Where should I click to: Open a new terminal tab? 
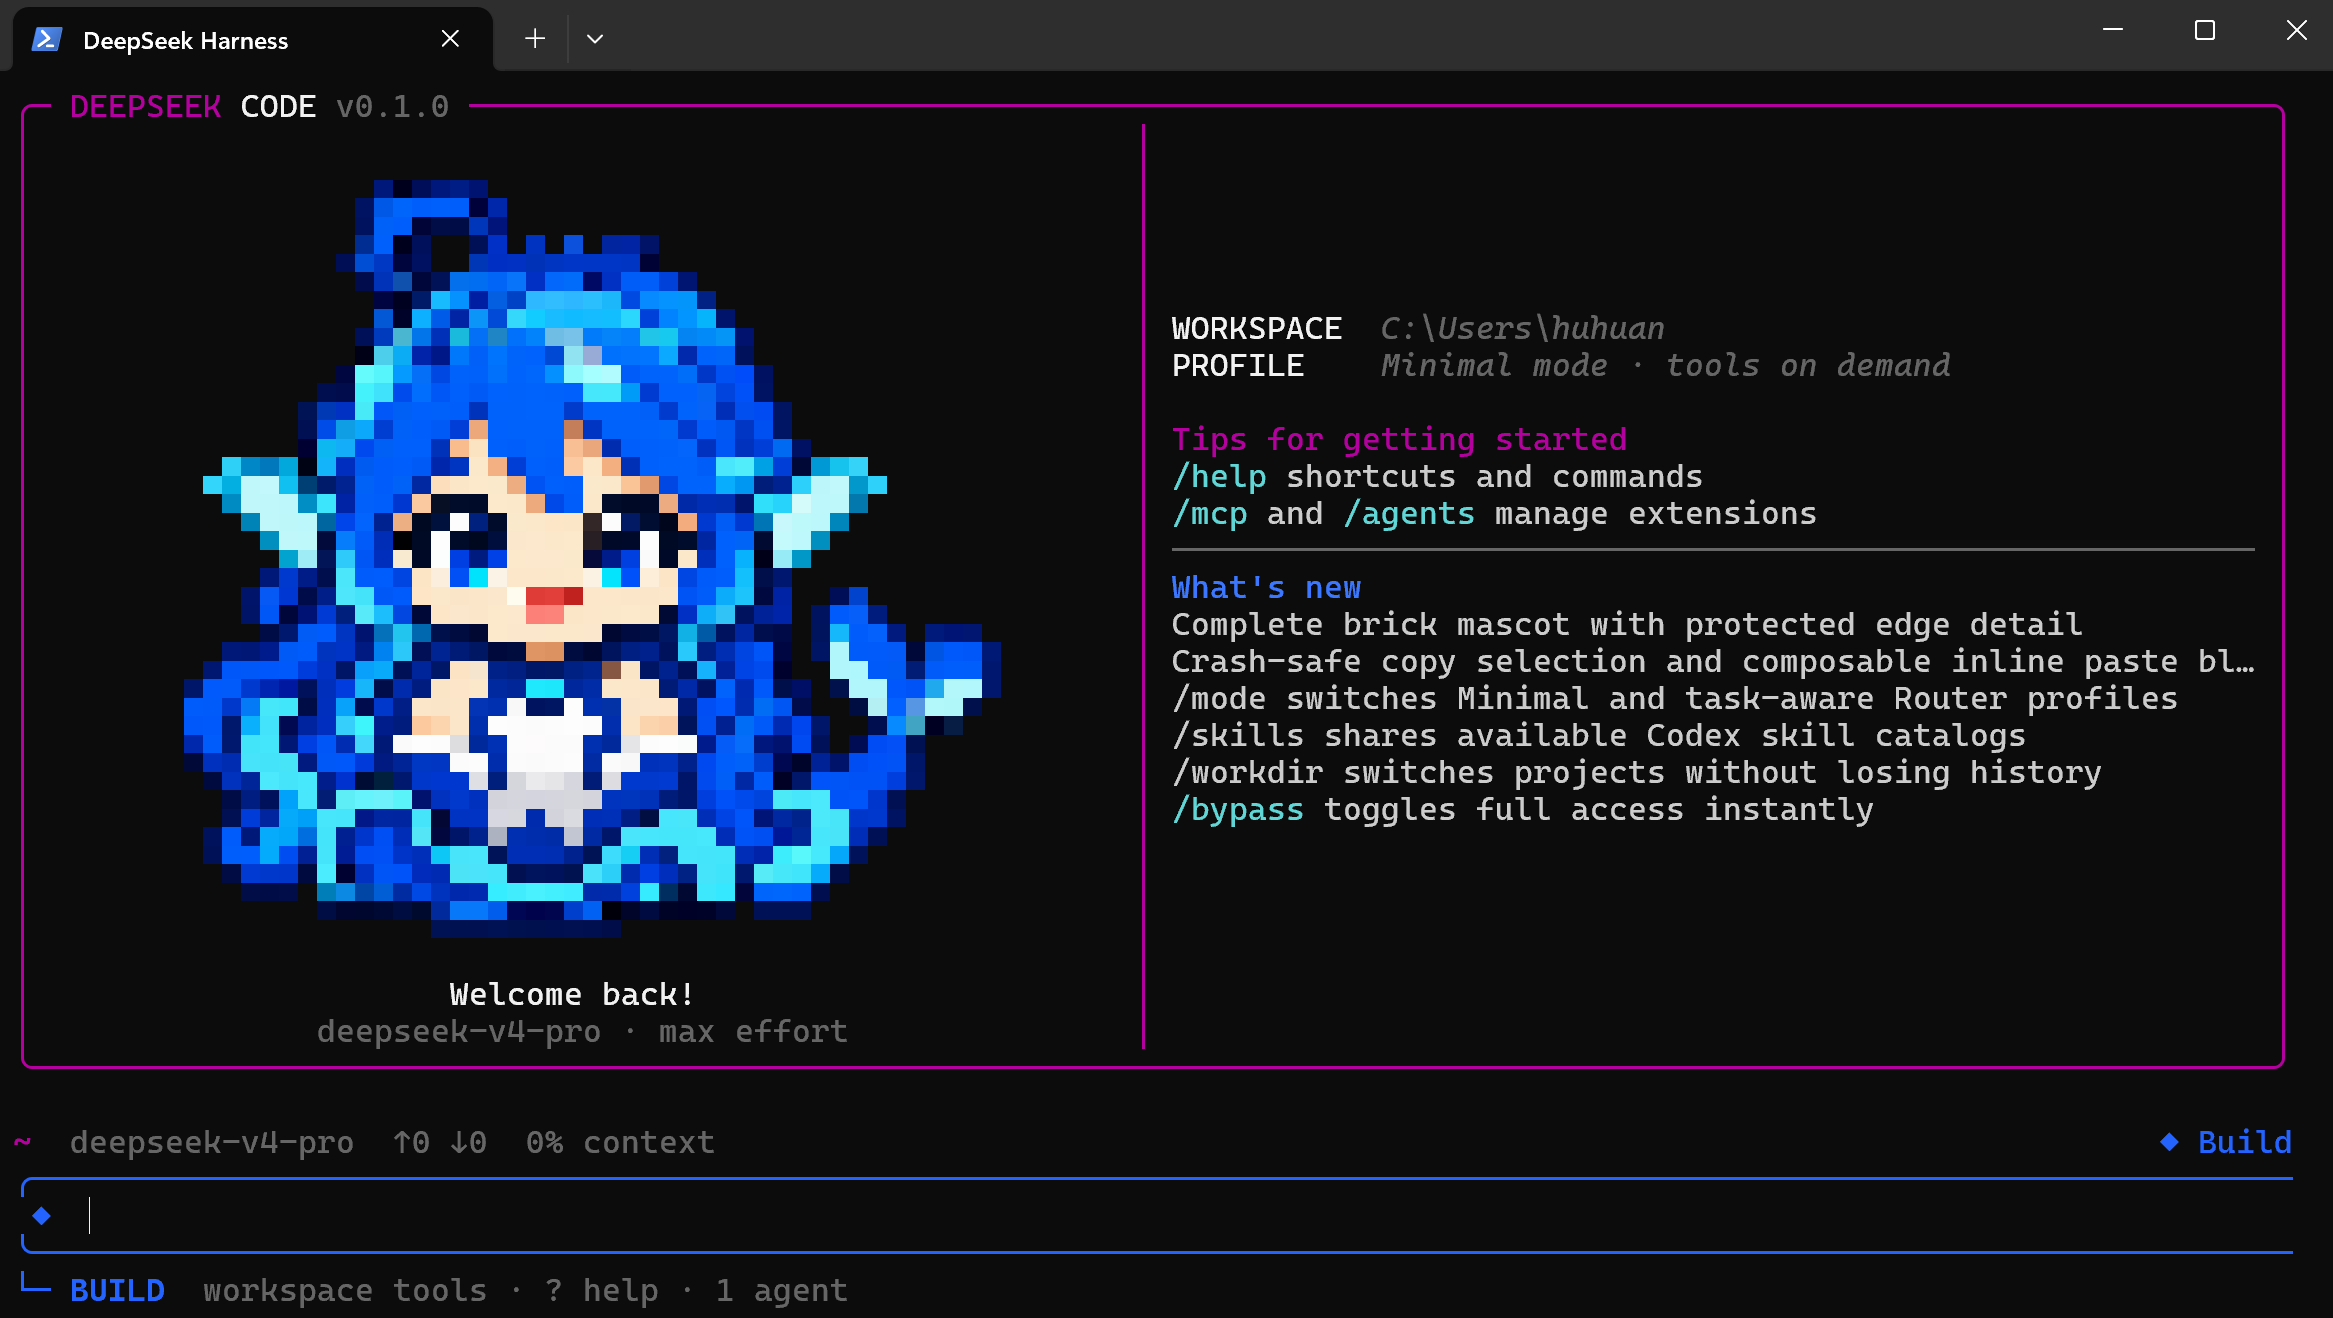click(535, 39)
